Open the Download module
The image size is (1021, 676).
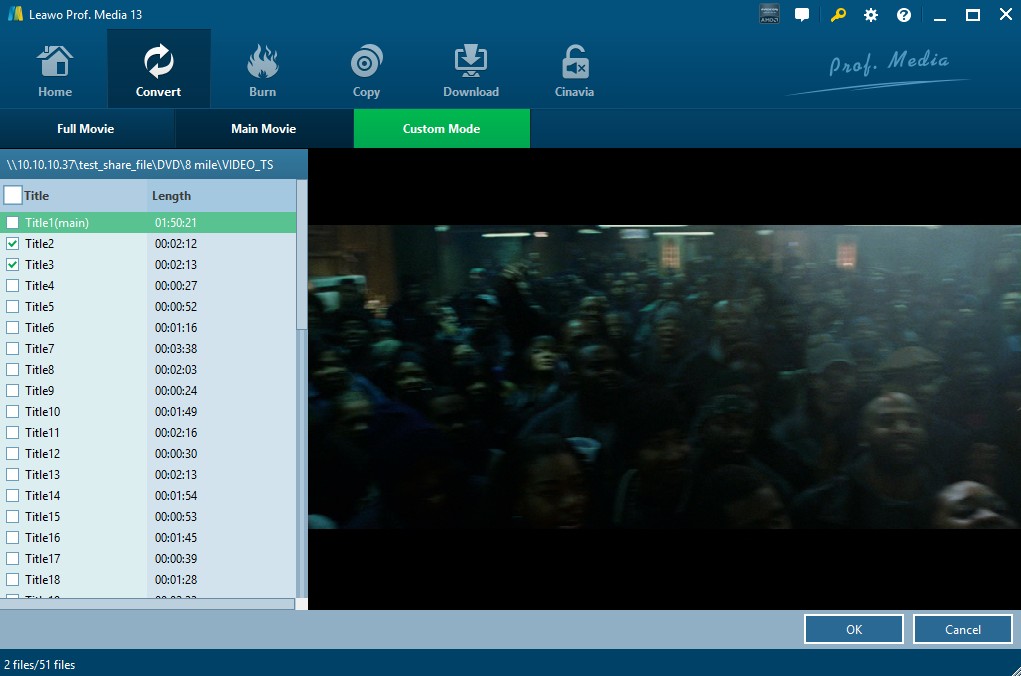tap(470, 68)
